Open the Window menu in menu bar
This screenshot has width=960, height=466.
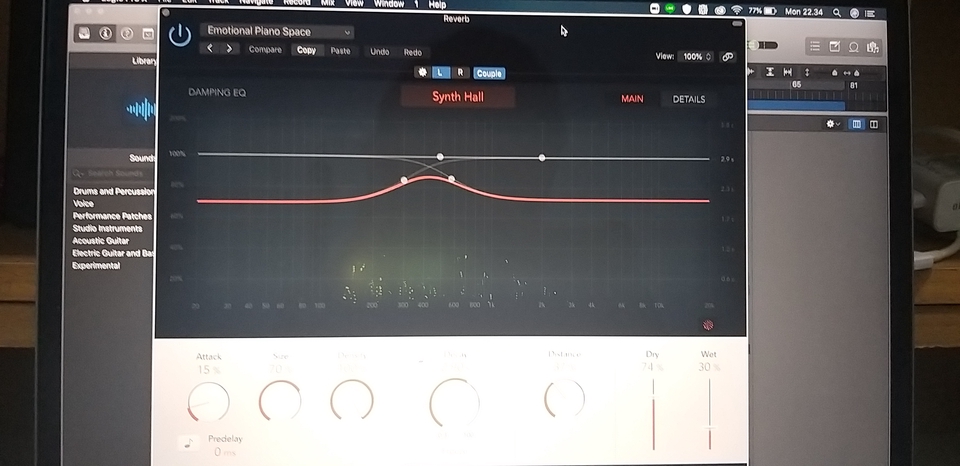point(389,4)
